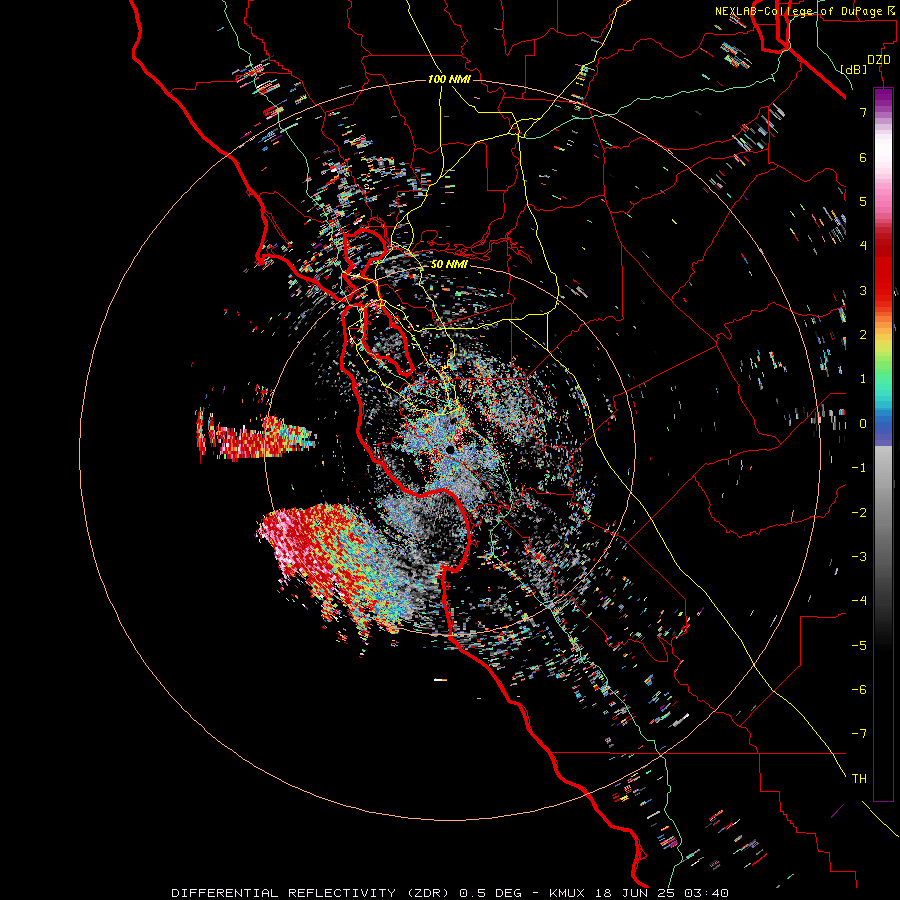The height and width of the screenshot is (900, 900).
Task: Click the -6 value on the color scale
Action: (x=859, y=690)
